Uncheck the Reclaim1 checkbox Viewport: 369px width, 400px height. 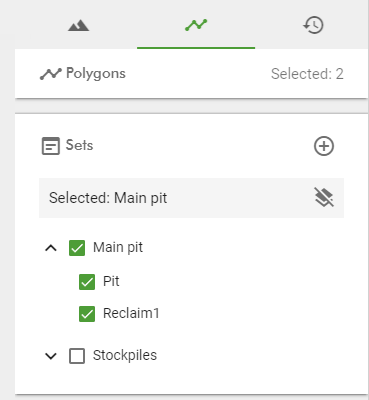[x=87, y=314]
